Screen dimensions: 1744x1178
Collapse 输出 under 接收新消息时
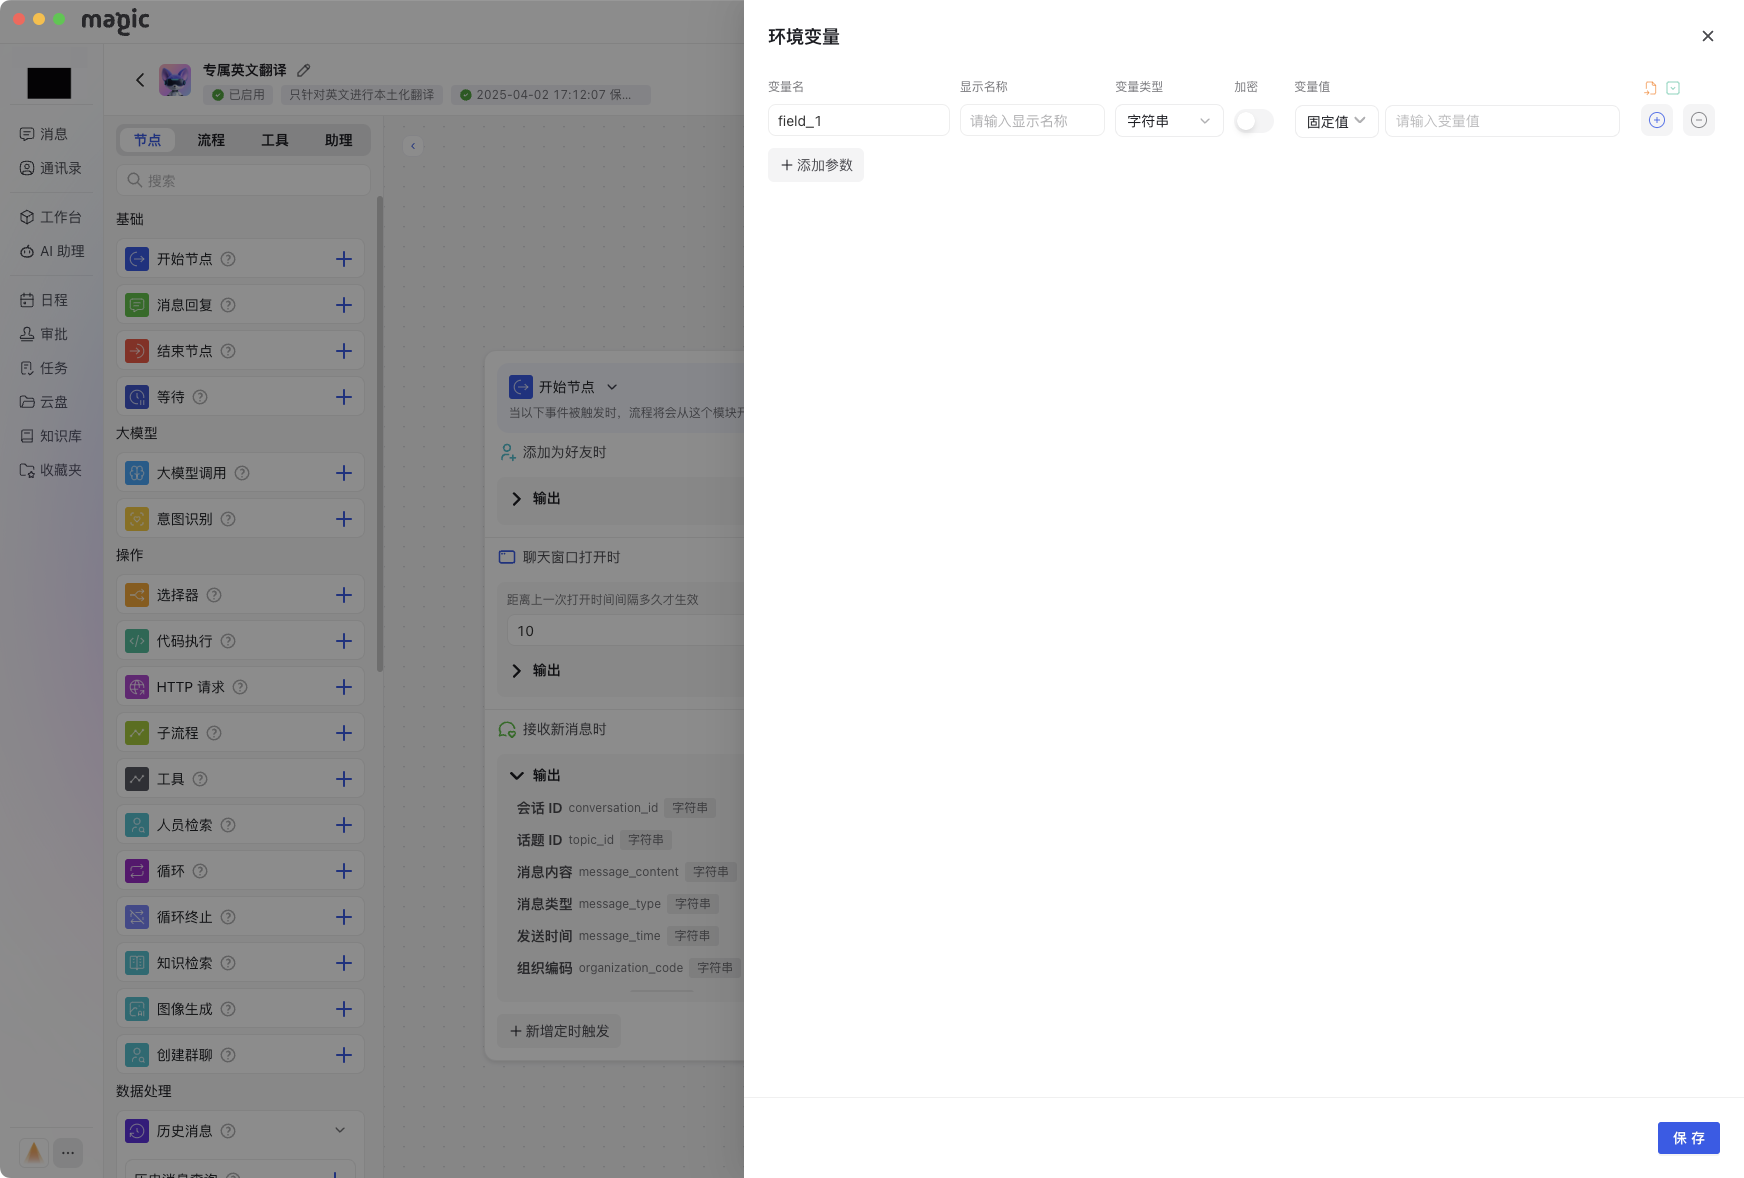[x=517, y=775]
